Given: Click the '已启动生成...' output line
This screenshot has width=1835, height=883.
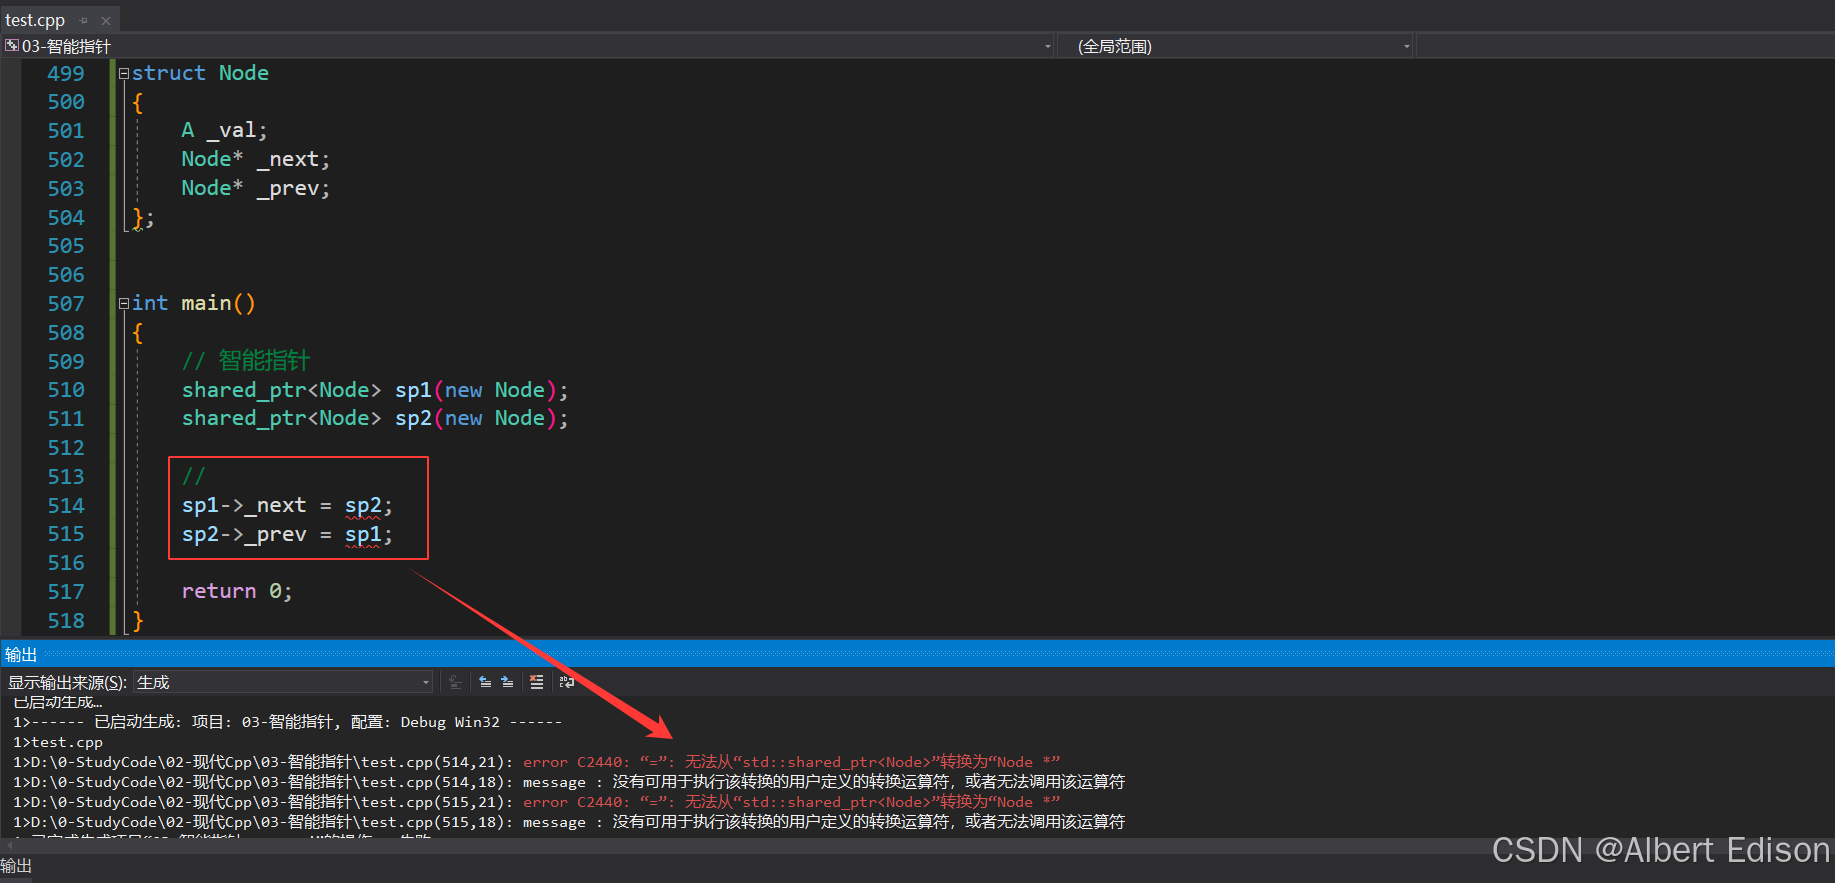Looking at the screenshot, I should tap(58, 702).
